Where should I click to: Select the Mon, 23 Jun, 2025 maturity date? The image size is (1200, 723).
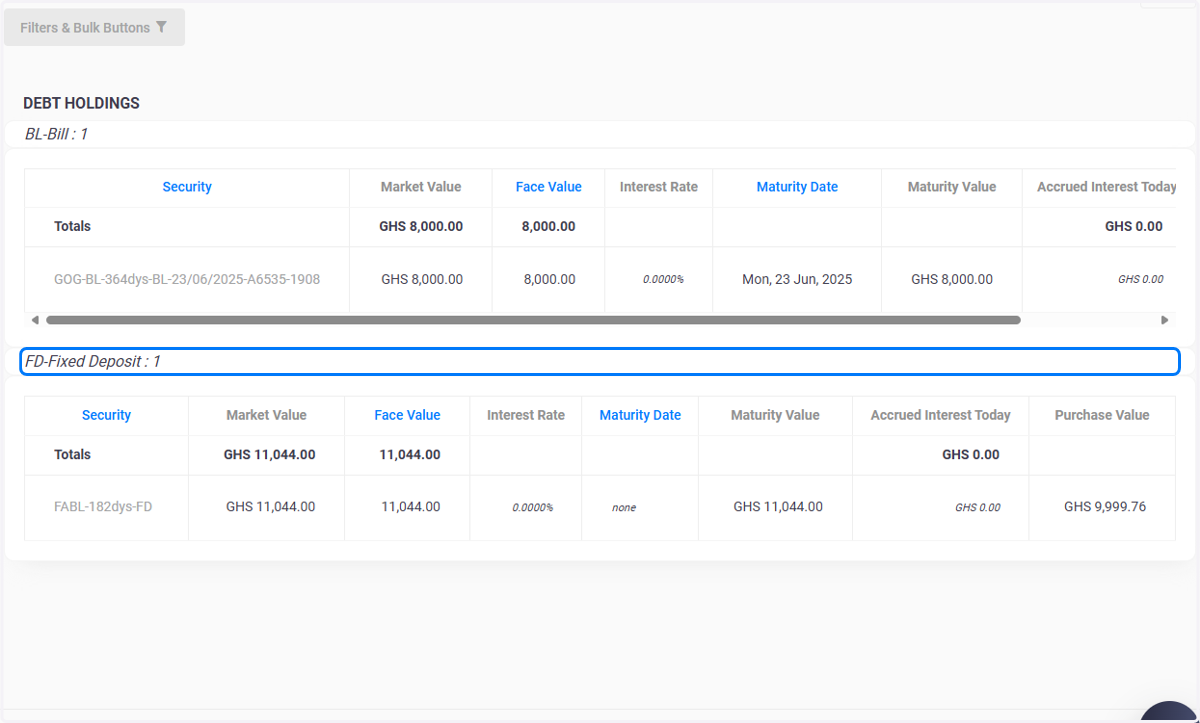797,280
